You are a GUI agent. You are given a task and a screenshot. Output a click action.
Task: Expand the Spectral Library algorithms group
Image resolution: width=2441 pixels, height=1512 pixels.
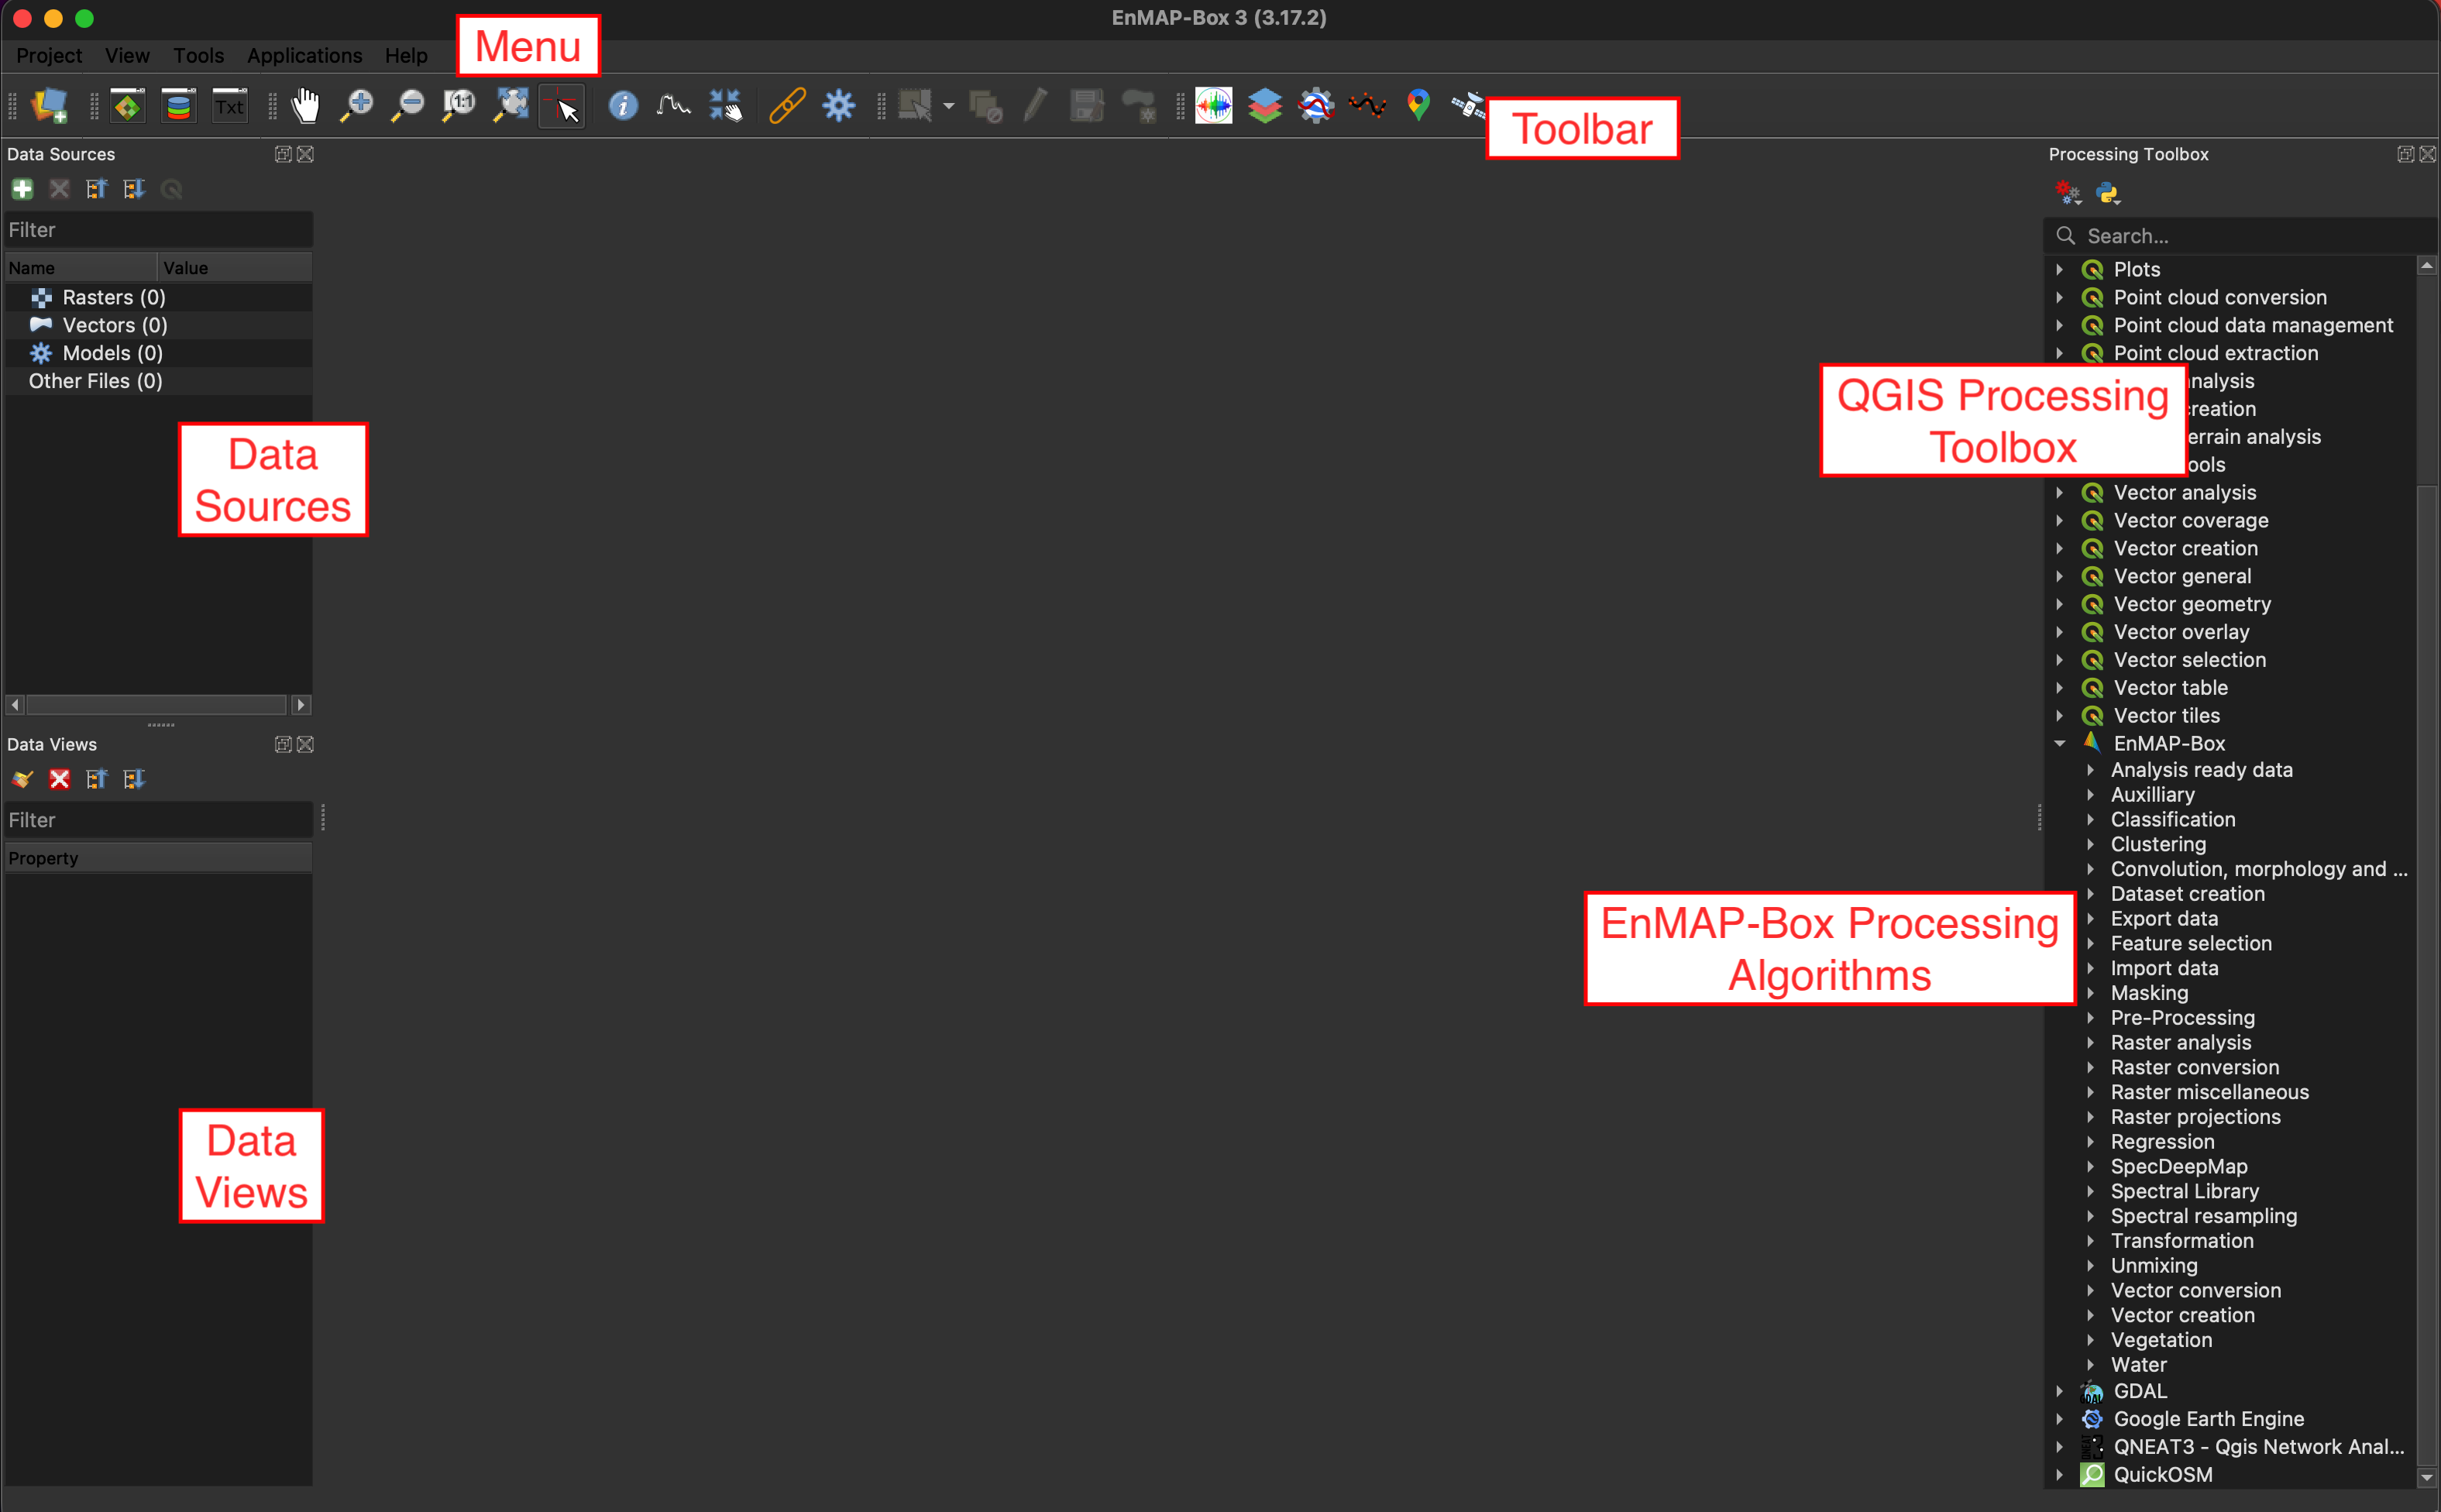[x=2090, y=1191]
